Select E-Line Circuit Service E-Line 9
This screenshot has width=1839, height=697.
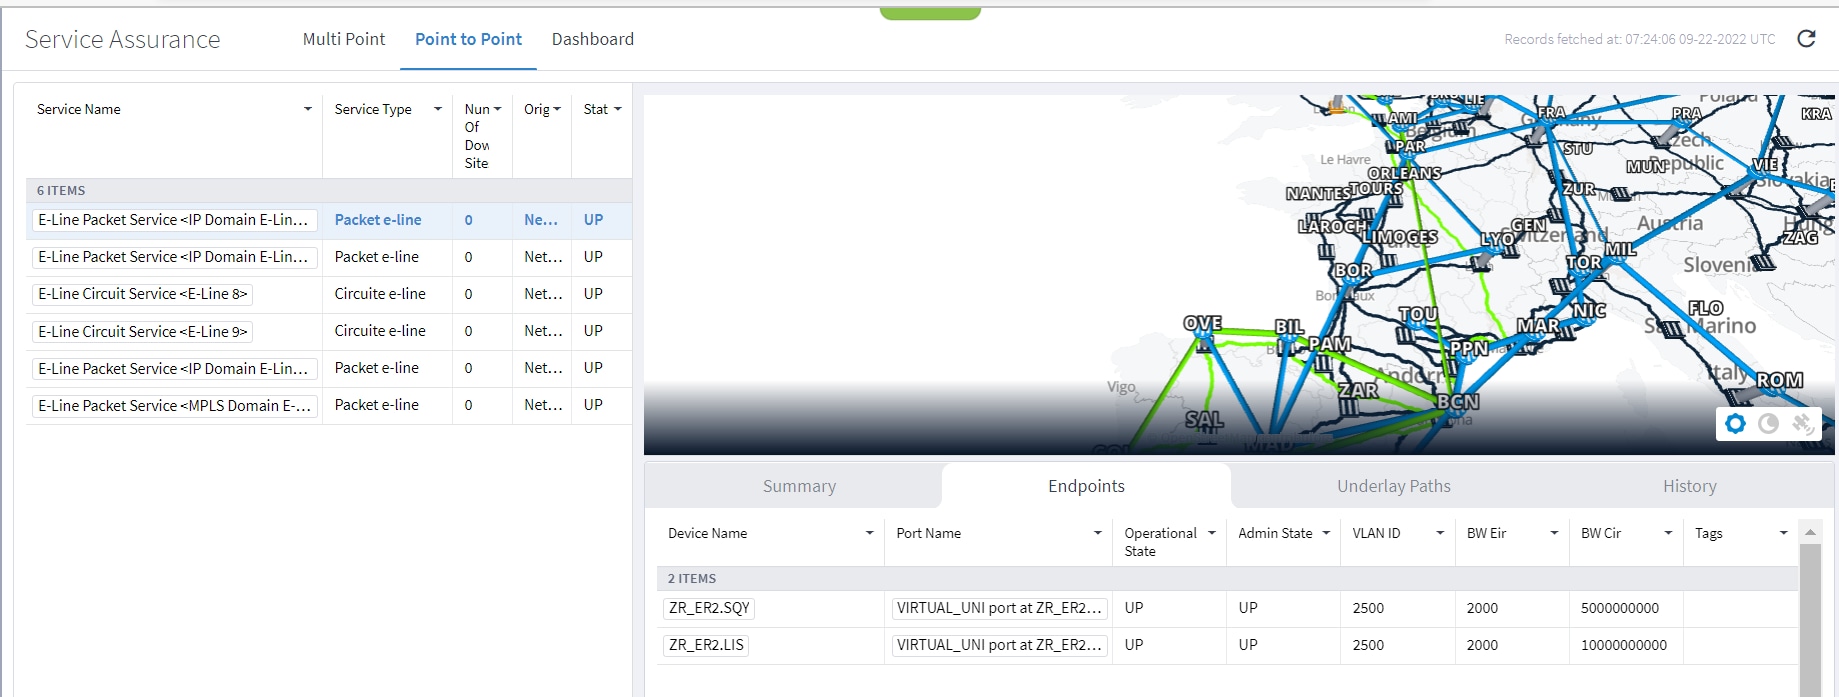142,331
